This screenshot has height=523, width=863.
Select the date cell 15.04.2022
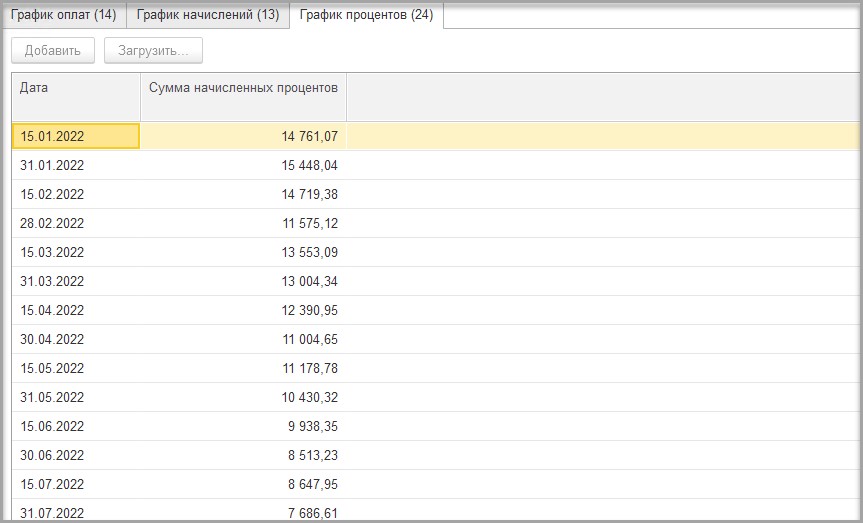[x=76, y=310]
